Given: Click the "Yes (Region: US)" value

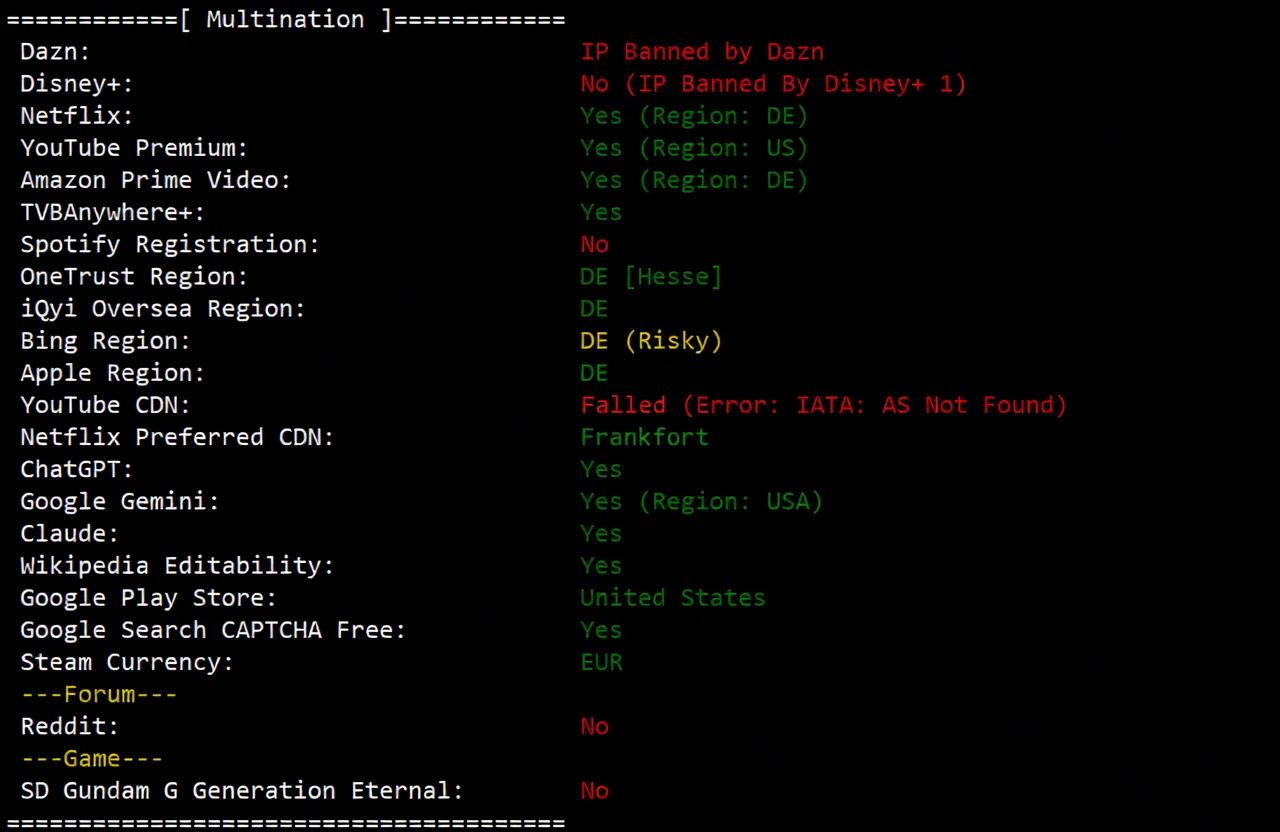Looking at the screenshot, I should (x=695, y=148).
